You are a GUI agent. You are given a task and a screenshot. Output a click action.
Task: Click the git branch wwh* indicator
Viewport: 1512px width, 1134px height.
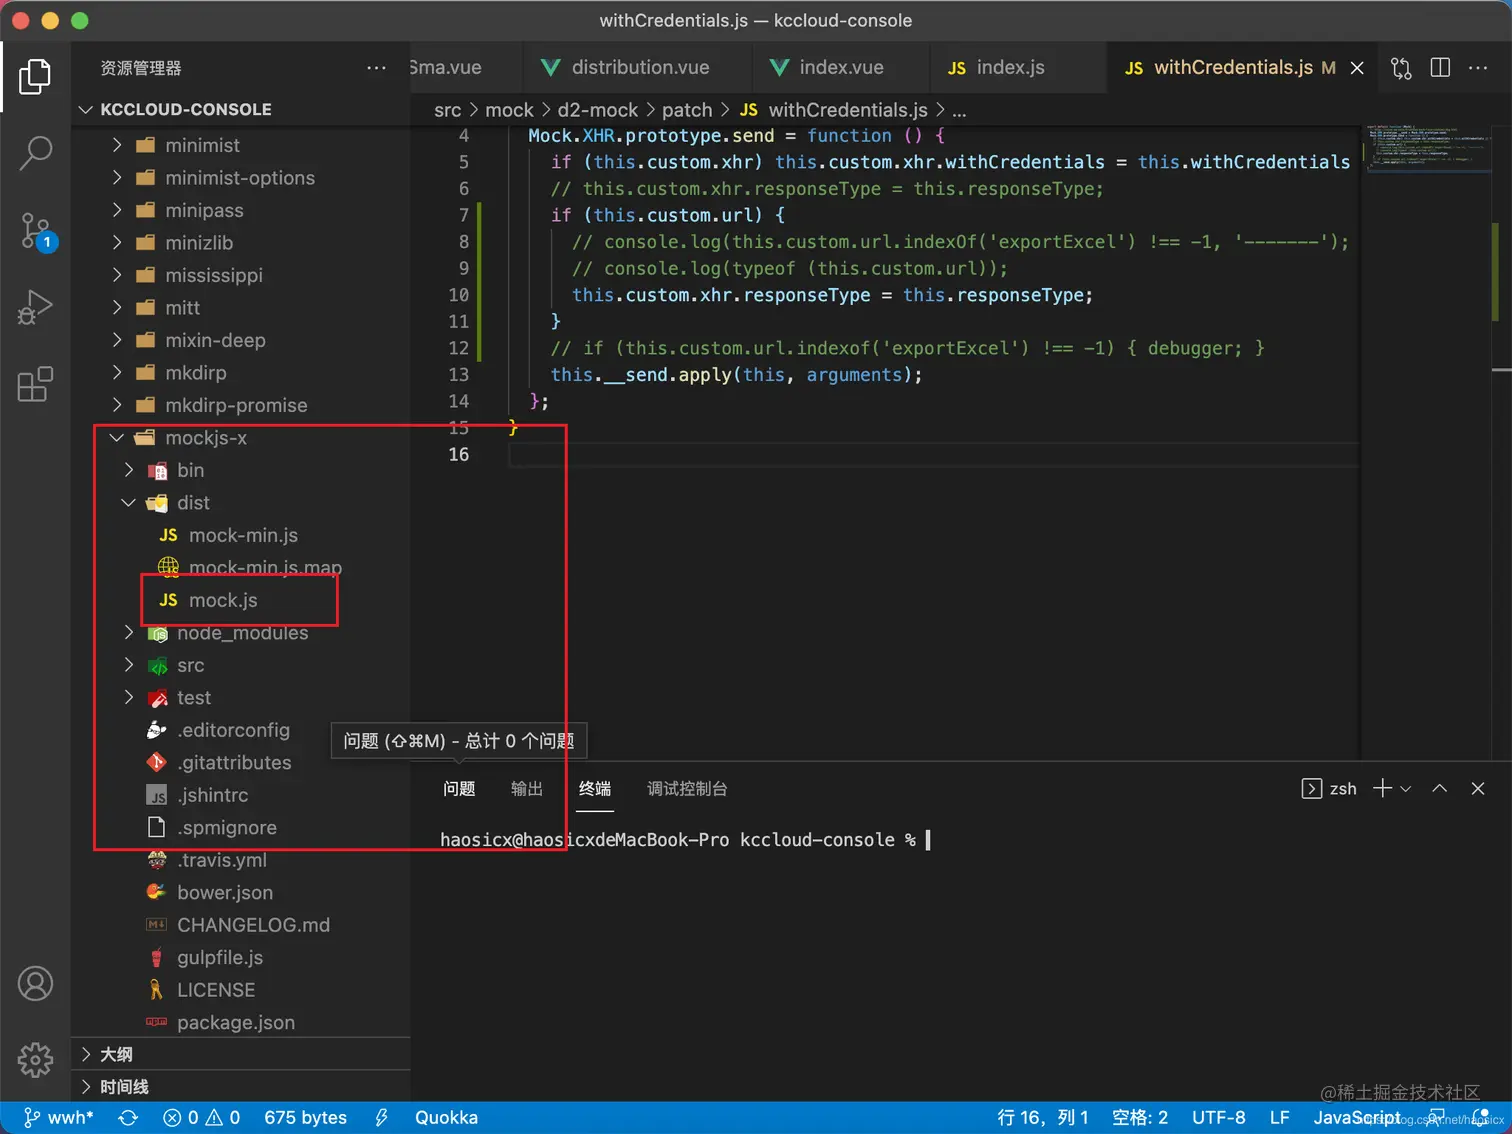(59, 1118)
